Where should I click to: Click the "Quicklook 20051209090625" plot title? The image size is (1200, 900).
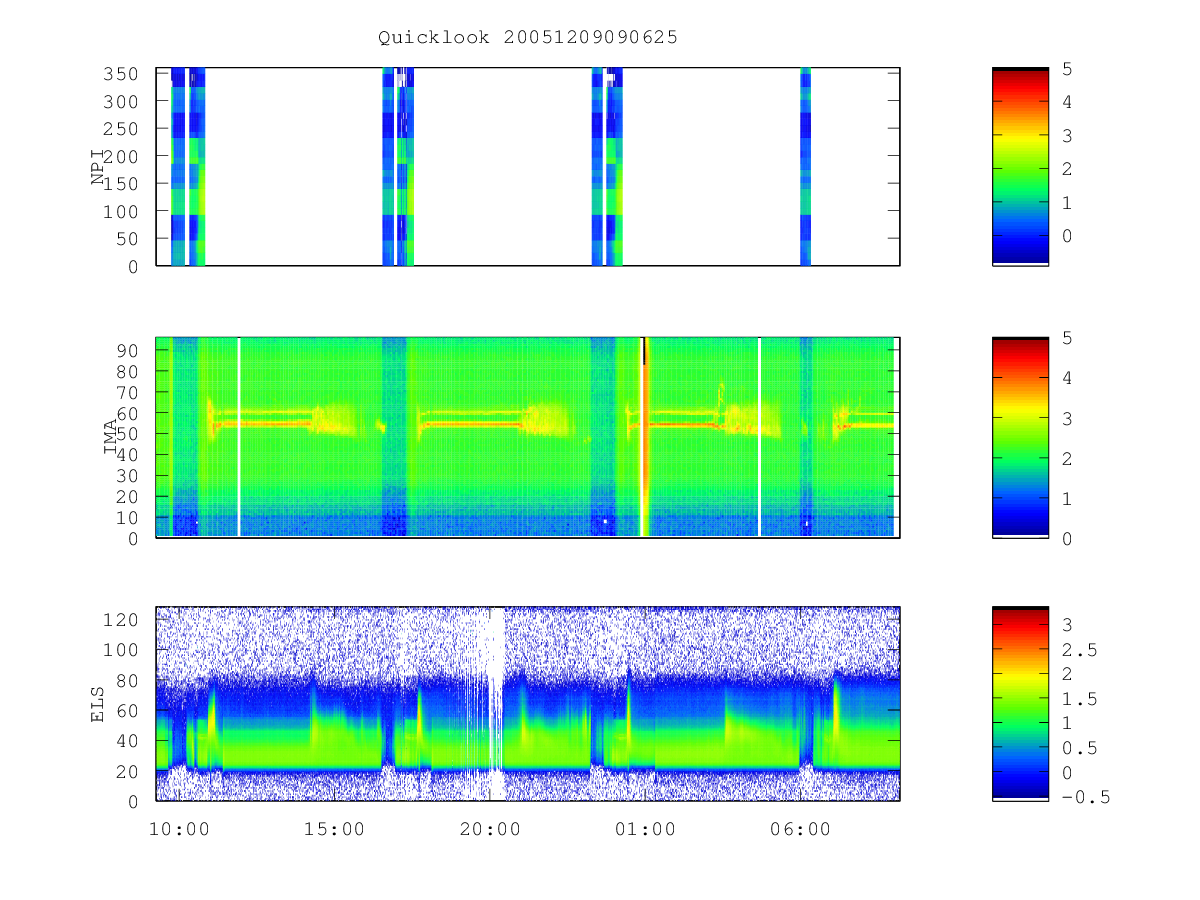[528, 37]
